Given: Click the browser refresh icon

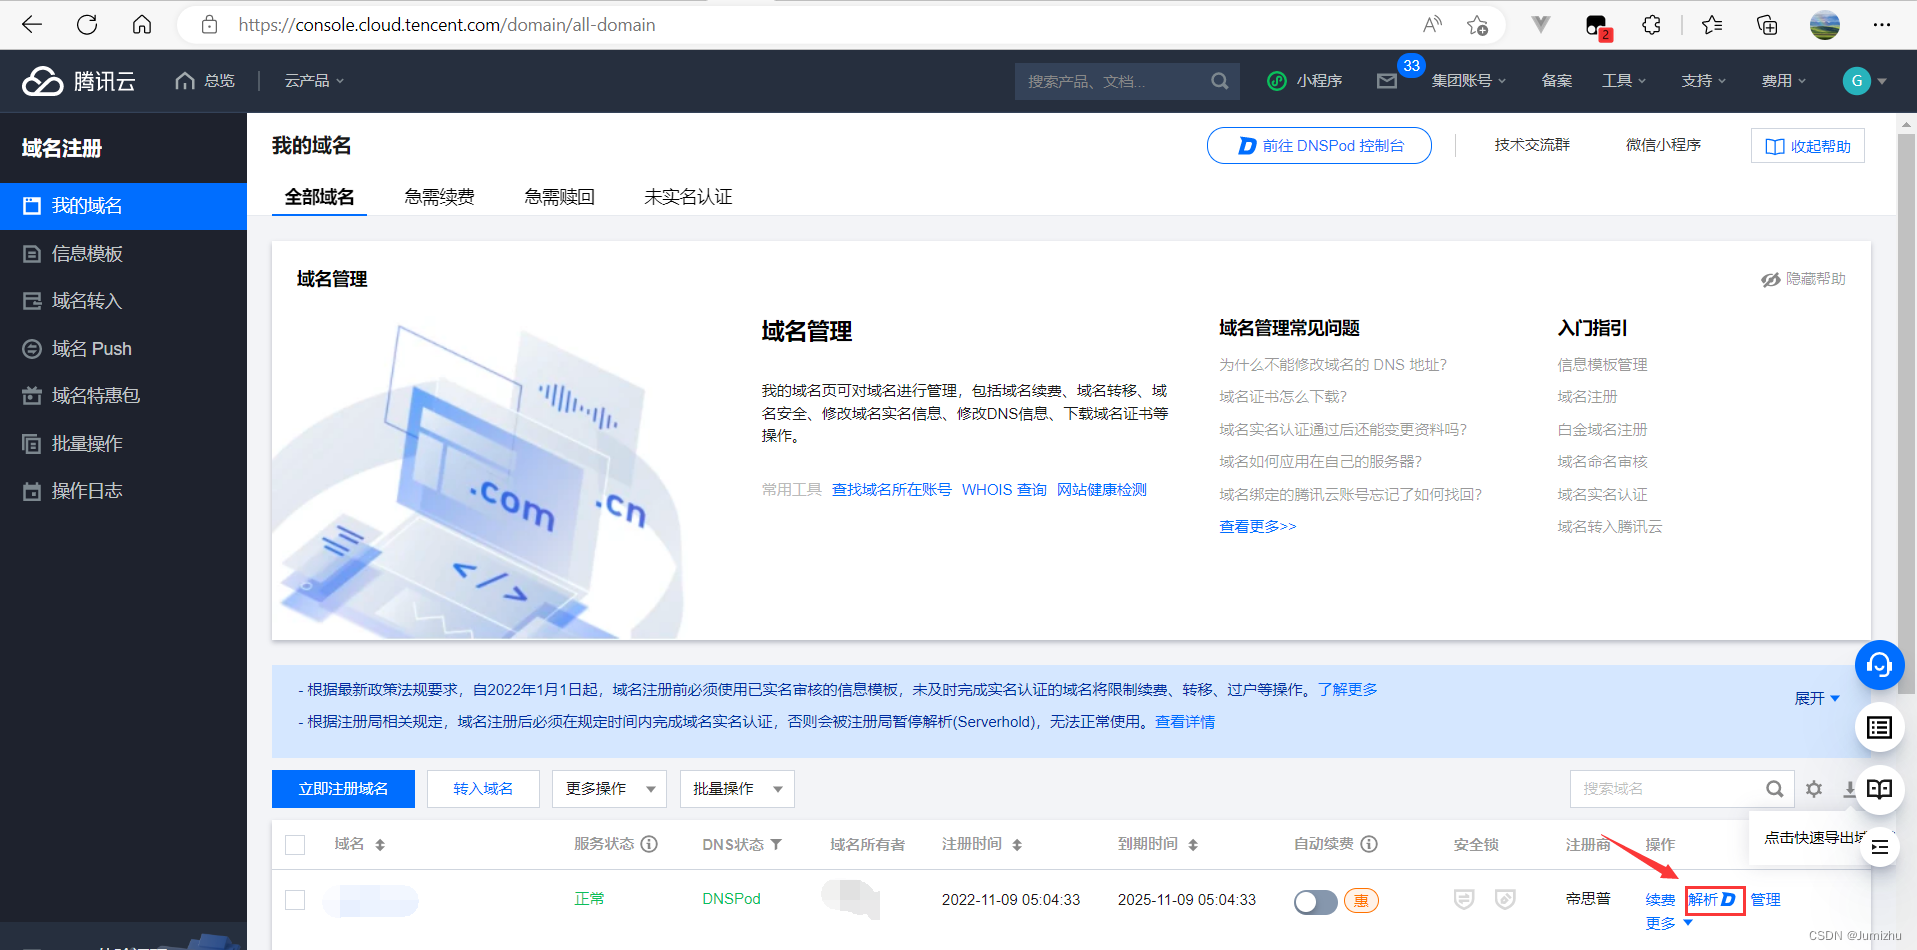Looking at the screenshot, I should click(x=87, y=24).
